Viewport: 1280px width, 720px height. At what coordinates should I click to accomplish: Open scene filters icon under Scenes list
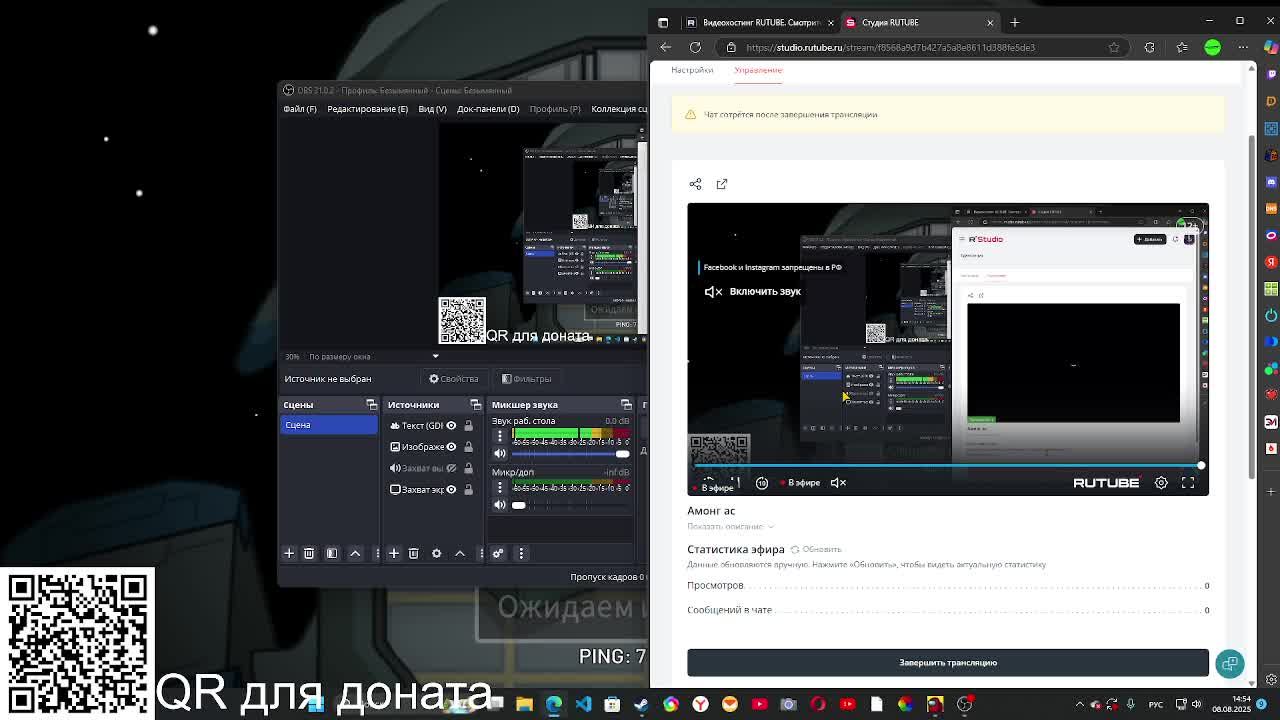[x=332, y=553]
